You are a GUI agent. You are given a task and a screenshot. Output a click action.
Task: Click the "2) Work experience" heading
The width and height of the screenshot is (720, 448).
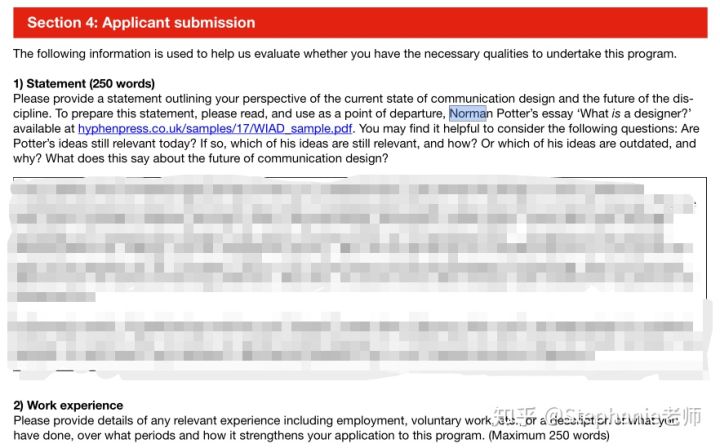68,405
